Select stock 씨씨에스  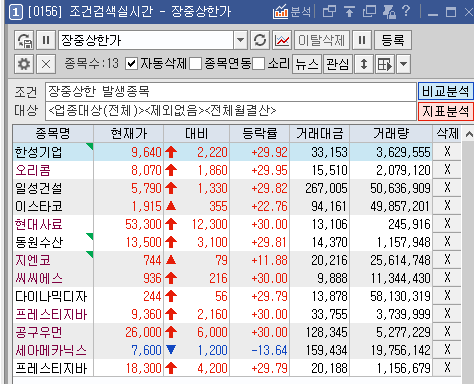pyautogui.click(x=39, y=278)
